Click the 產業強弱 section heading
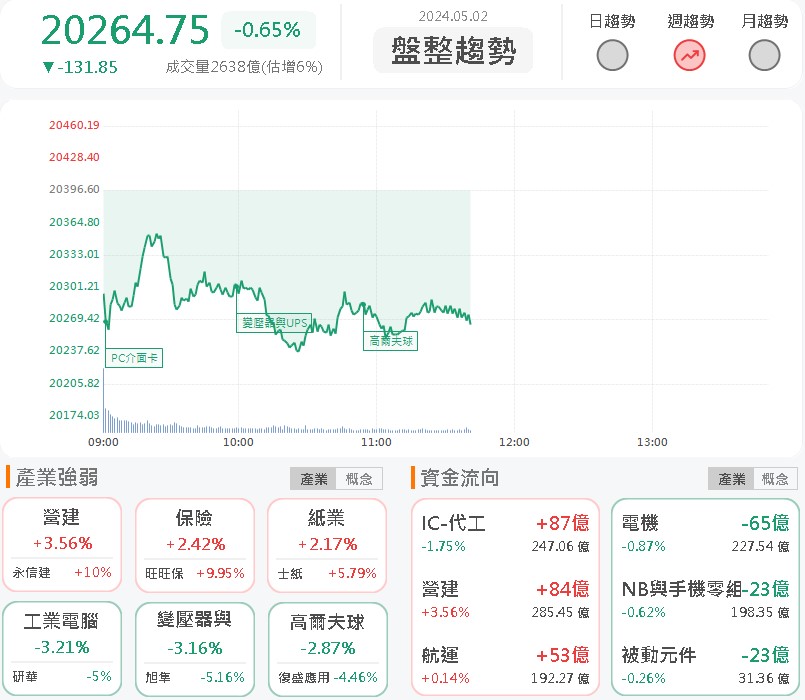This screenshot has height=700, width=805. point(57,477)
